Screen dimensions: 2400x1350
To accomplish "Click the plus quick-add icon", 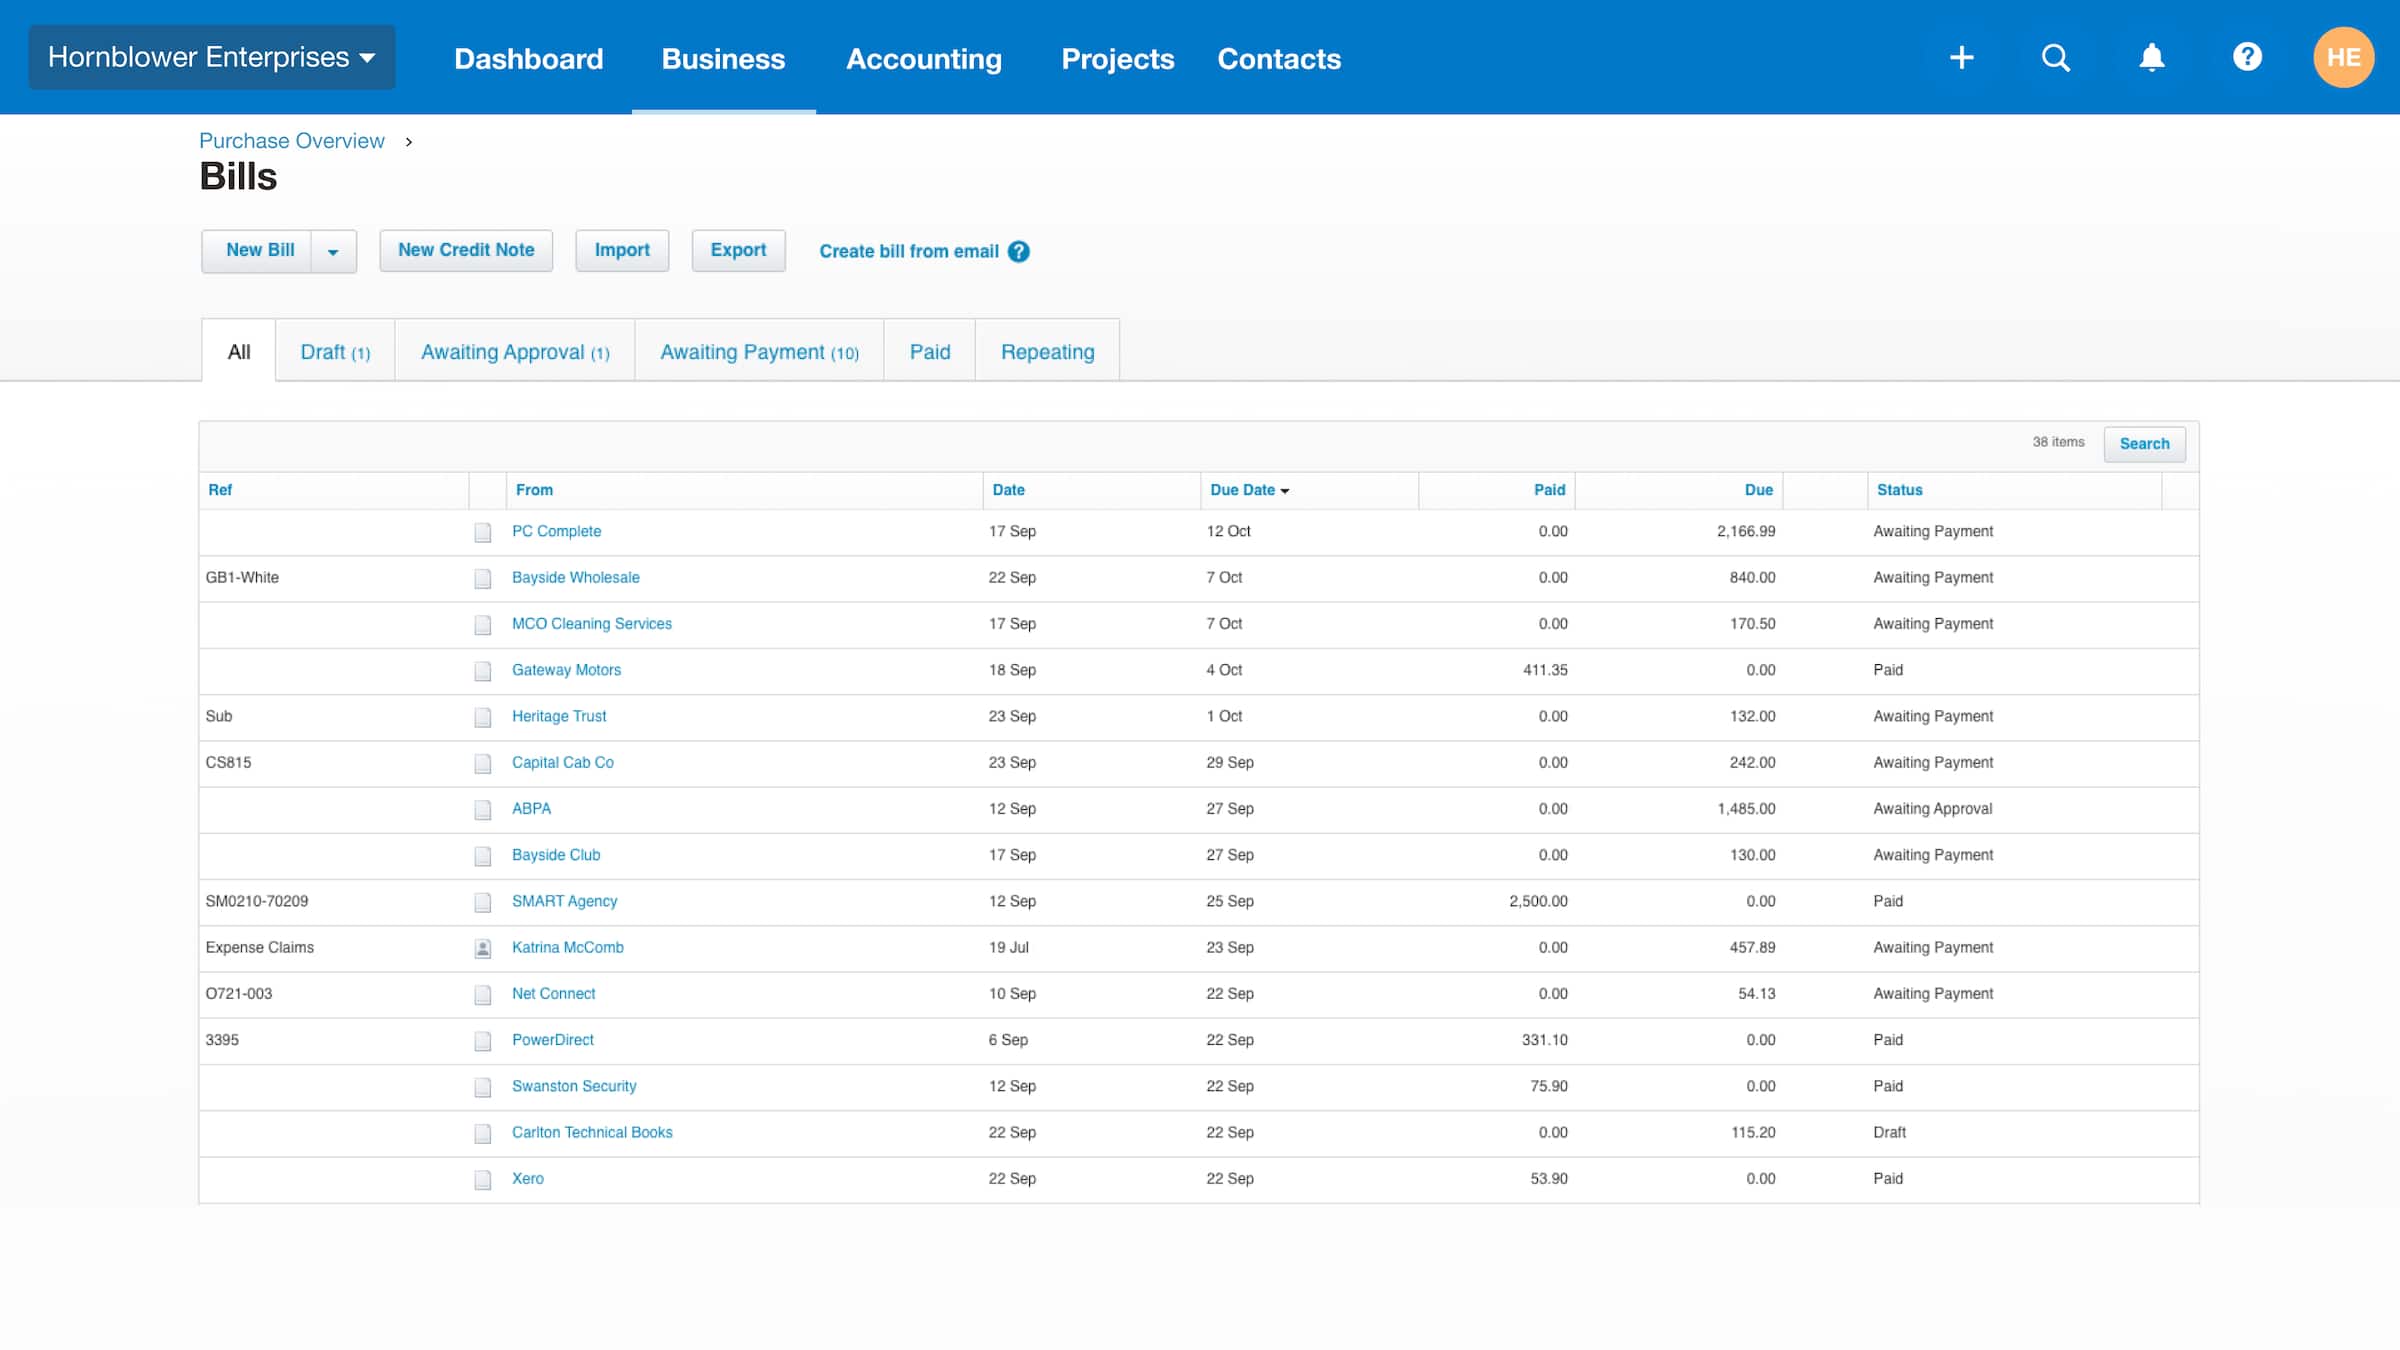I will pos(1962,57).
